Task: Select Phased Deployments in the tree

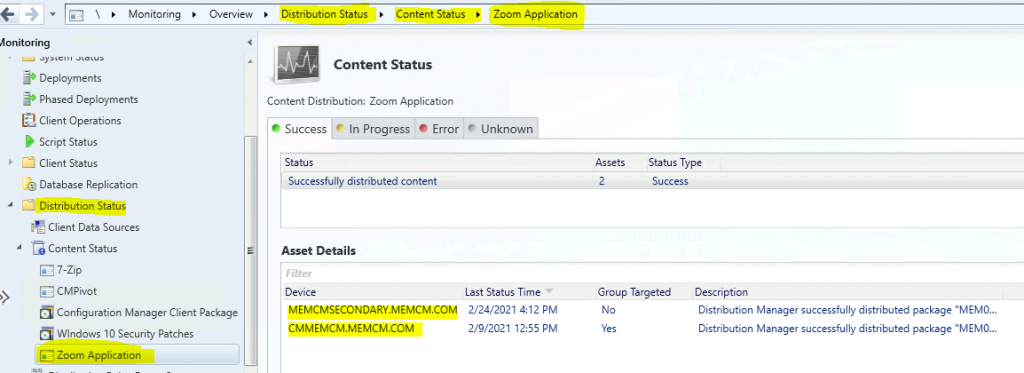Action: [89, 99]
